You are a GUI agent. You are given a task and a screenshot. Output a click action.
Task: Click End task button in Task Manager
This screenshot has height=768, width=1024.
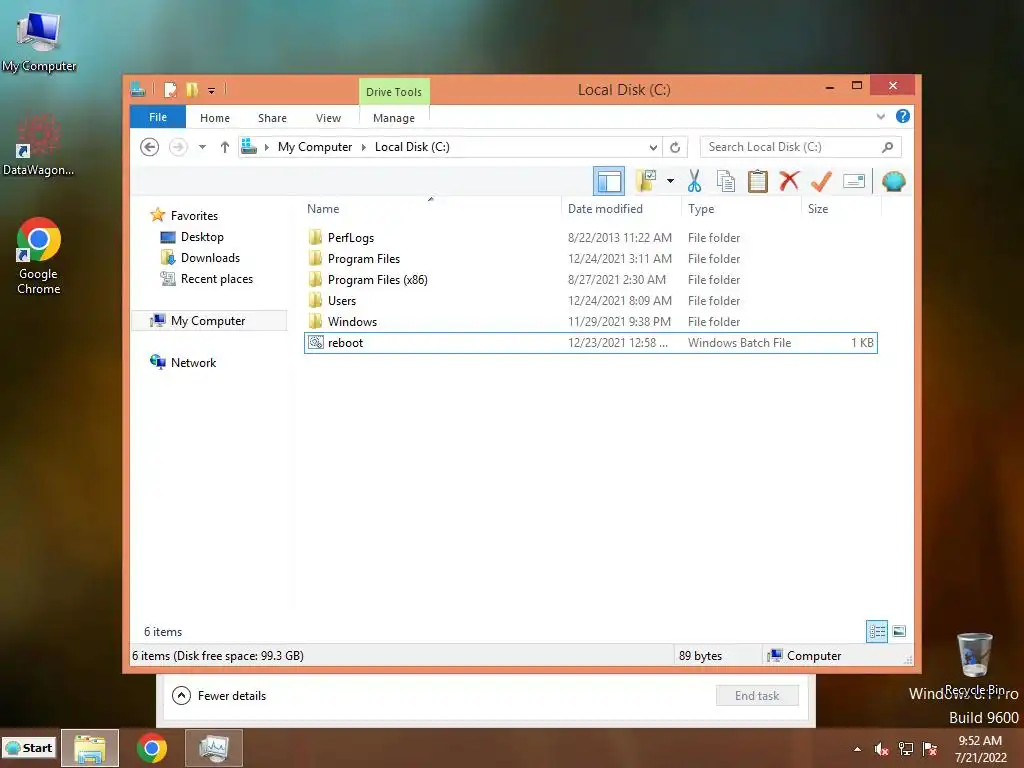(x=757, y=696)
